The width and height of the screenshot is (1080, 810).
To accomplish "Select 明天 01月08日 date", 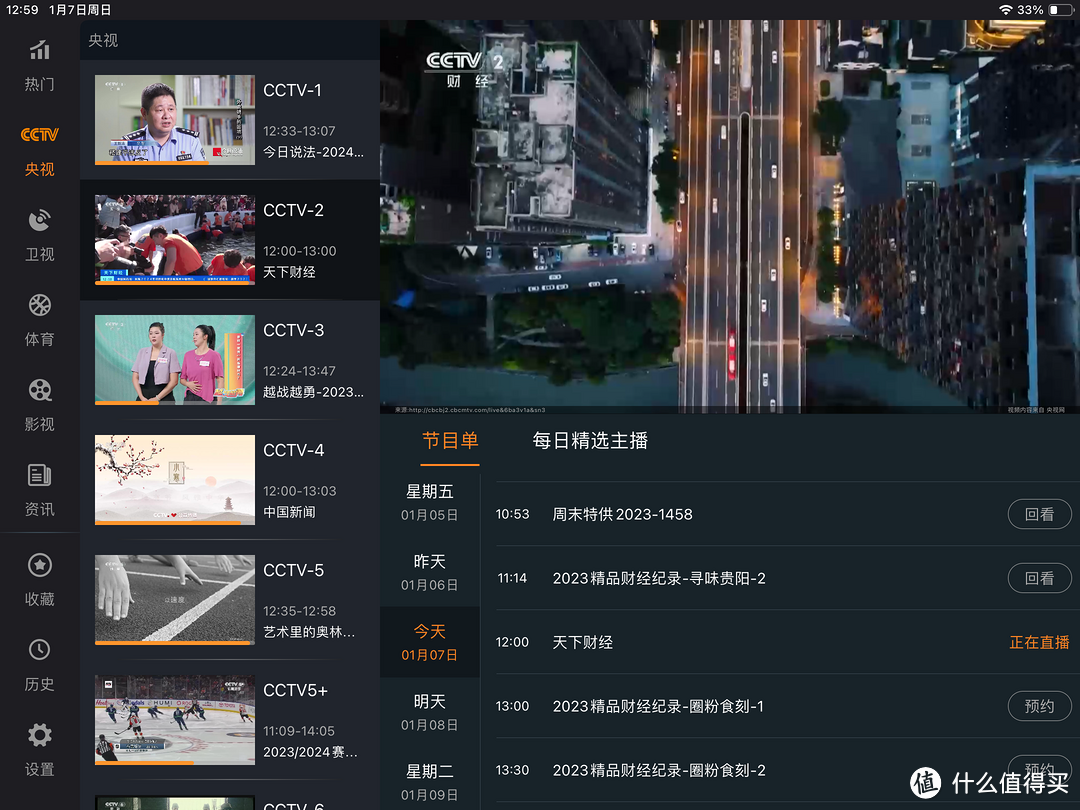I will [430, 712].
